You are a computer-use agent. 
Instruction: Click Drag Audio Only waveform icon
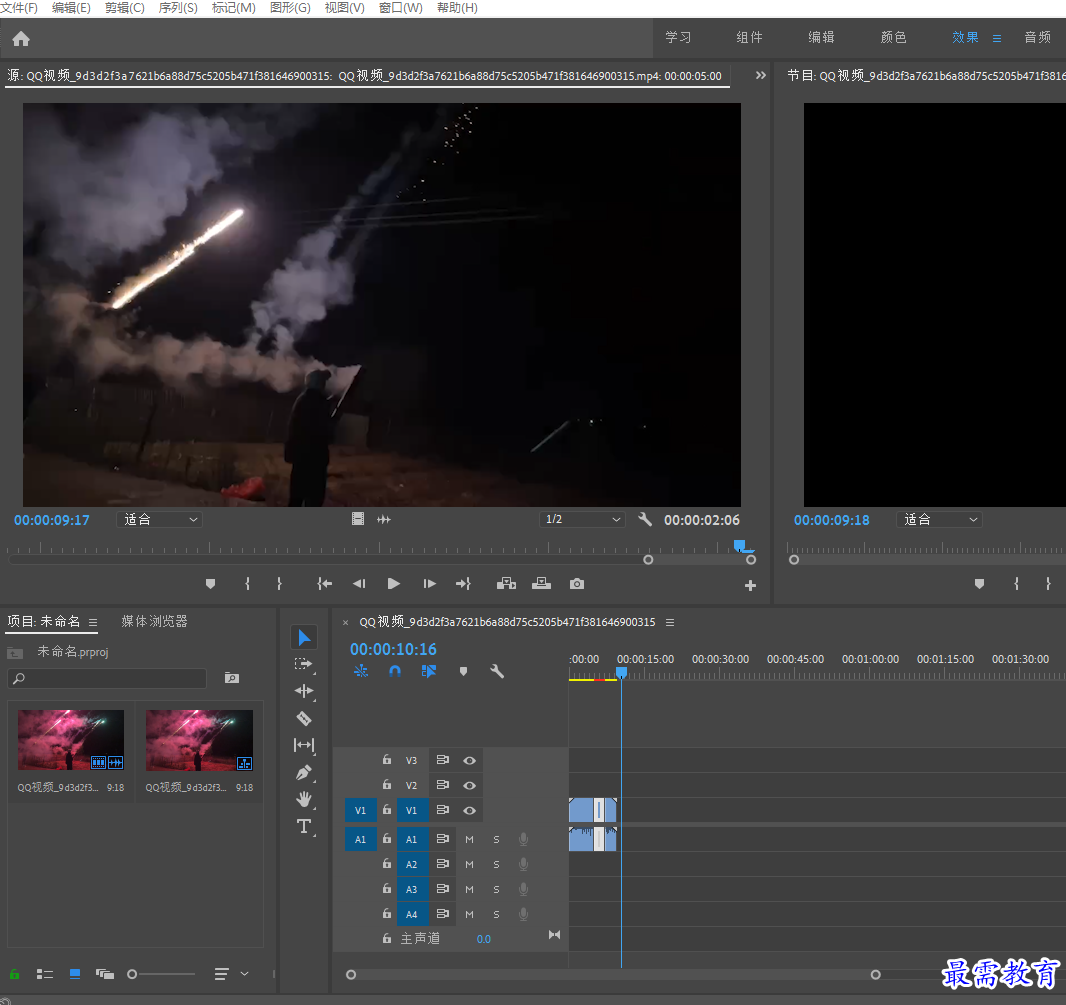point(384,519)
